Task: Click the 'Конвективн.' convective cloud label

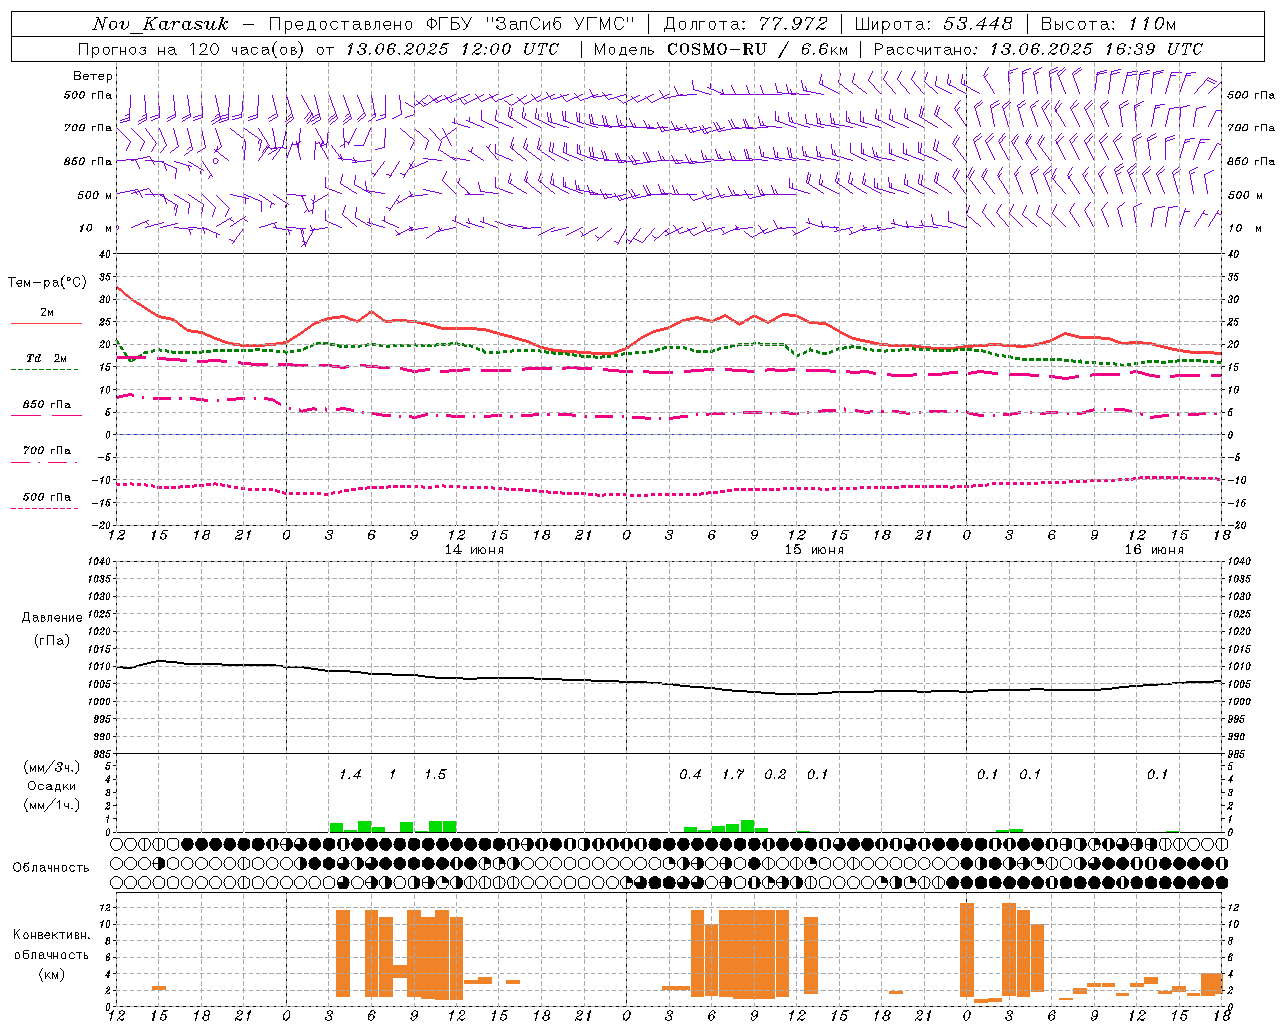Action: tap(51, 935)
